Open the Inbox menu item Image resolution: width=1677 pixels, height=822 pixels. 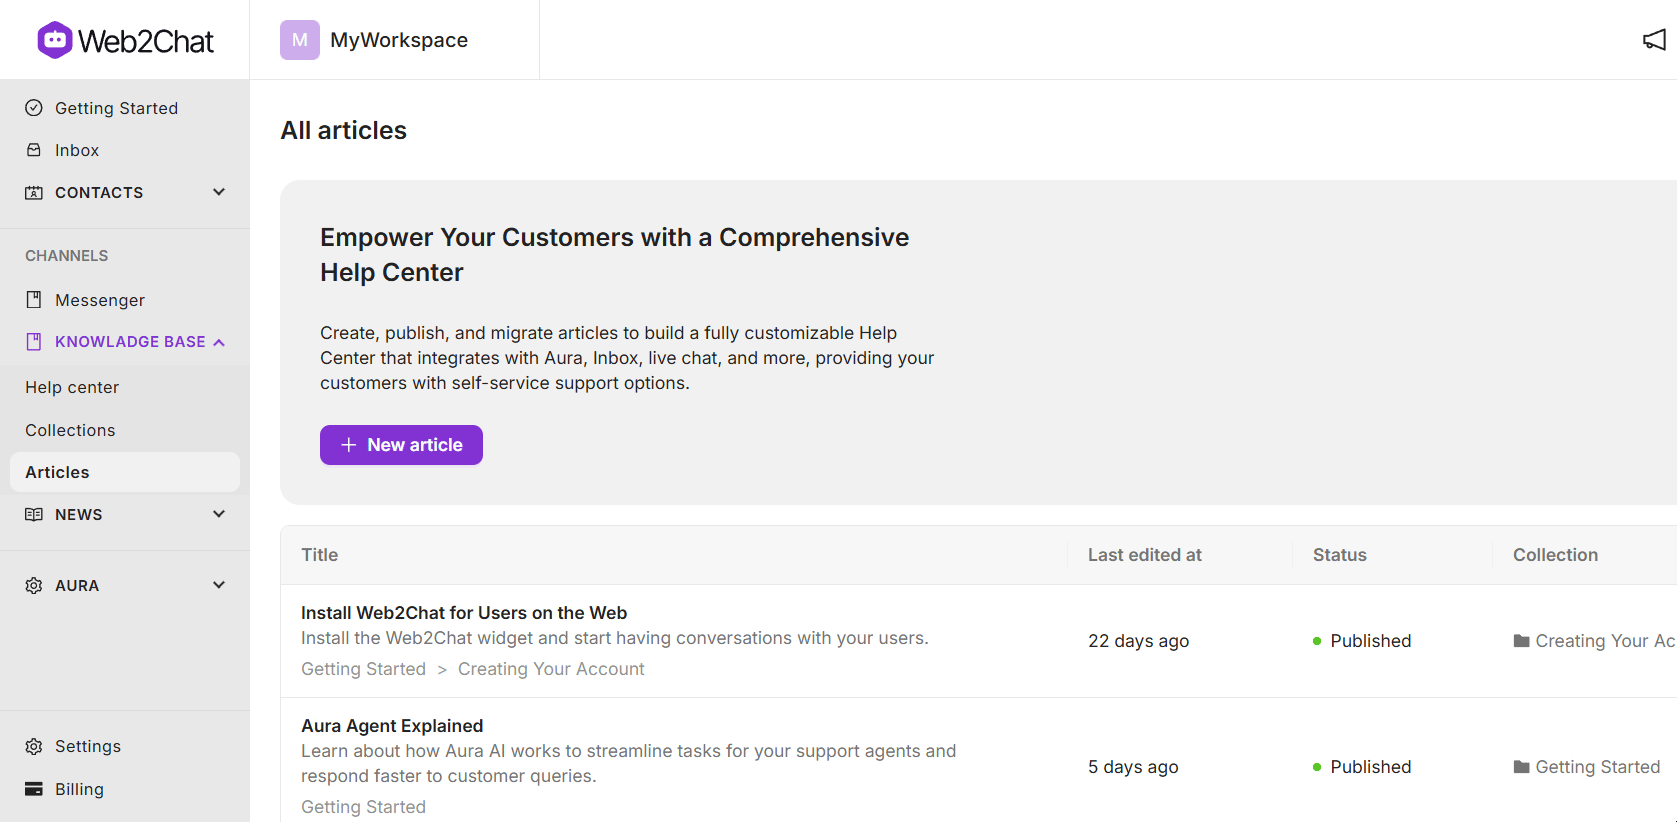coord(77,150)
